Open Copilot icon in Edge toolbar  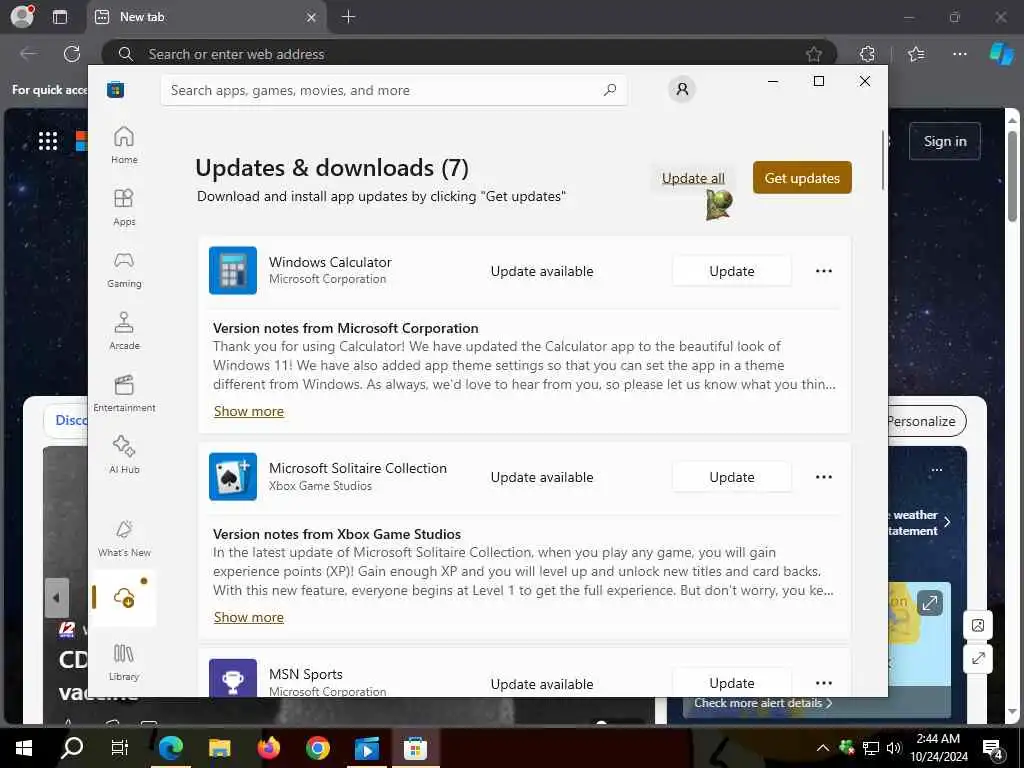[x=1001, y=54]
